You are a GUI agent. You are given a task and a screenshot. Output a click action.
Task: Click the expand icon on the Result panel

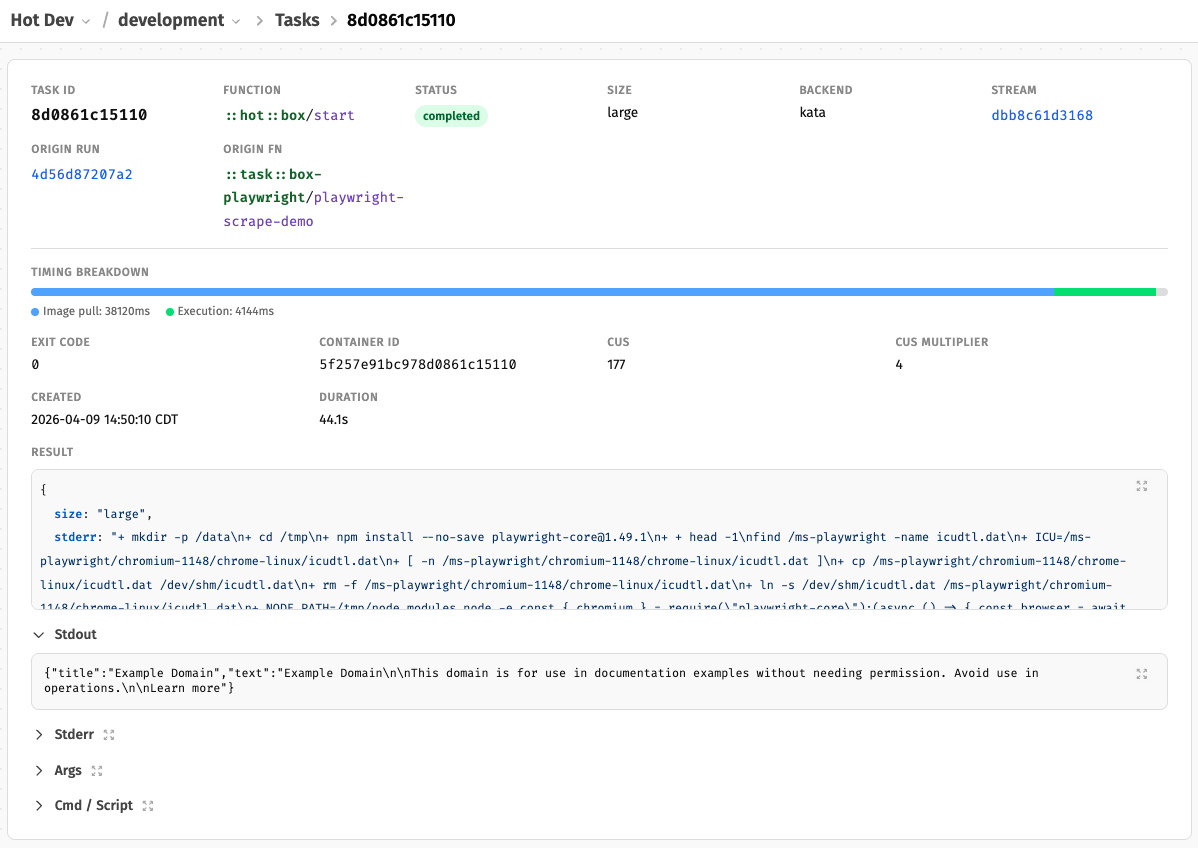(1141, 486)
